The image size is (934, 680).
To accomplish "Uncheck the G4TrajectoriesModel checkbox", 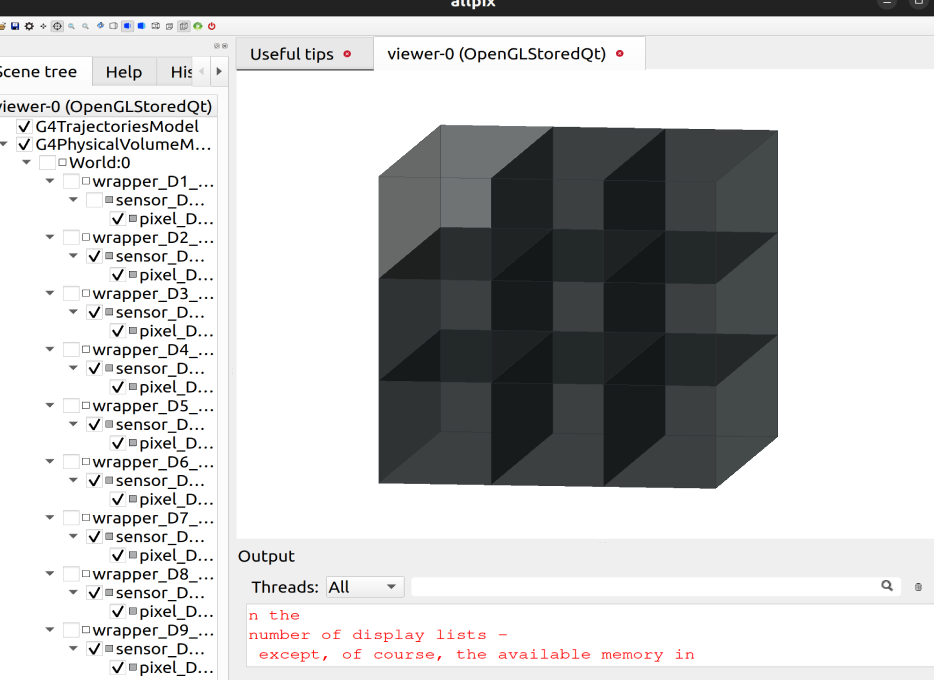I will click(x=25, y=127).
